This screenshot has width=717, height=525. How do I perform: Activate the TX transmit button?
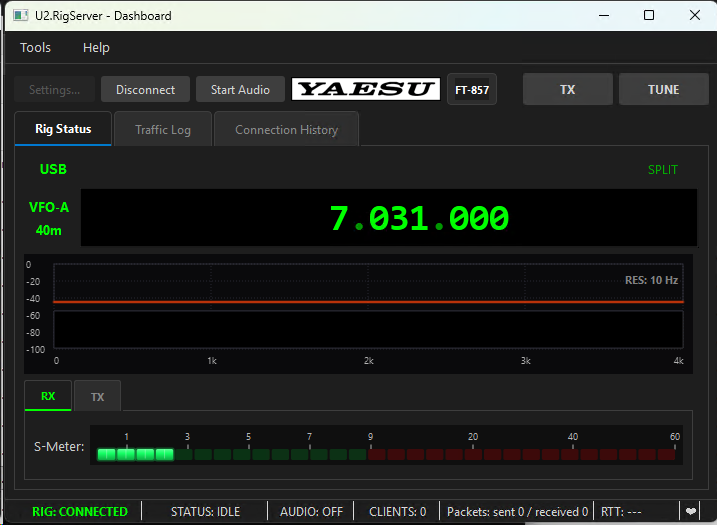tap(567, 89)
